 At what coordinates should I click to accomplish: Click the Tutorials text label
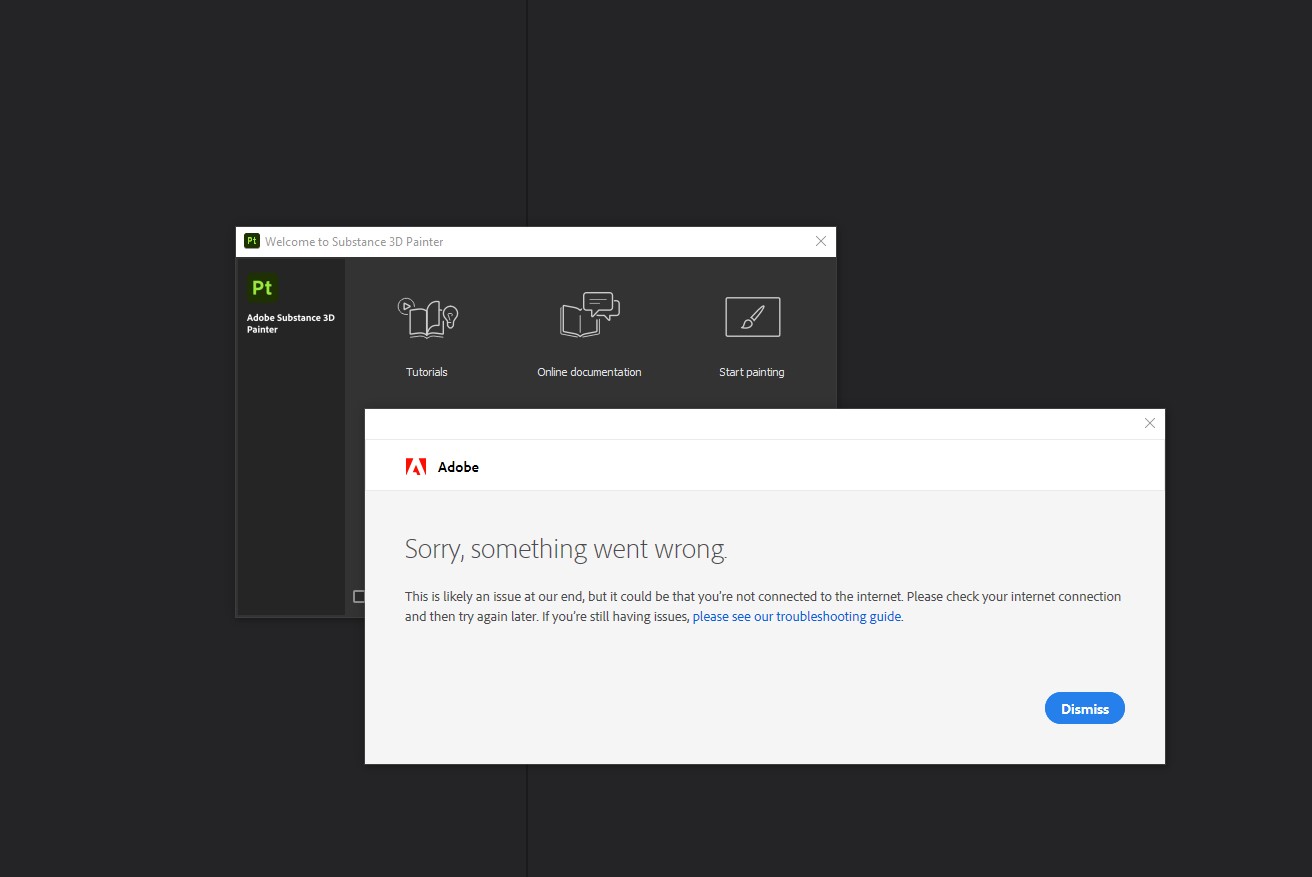427,371
